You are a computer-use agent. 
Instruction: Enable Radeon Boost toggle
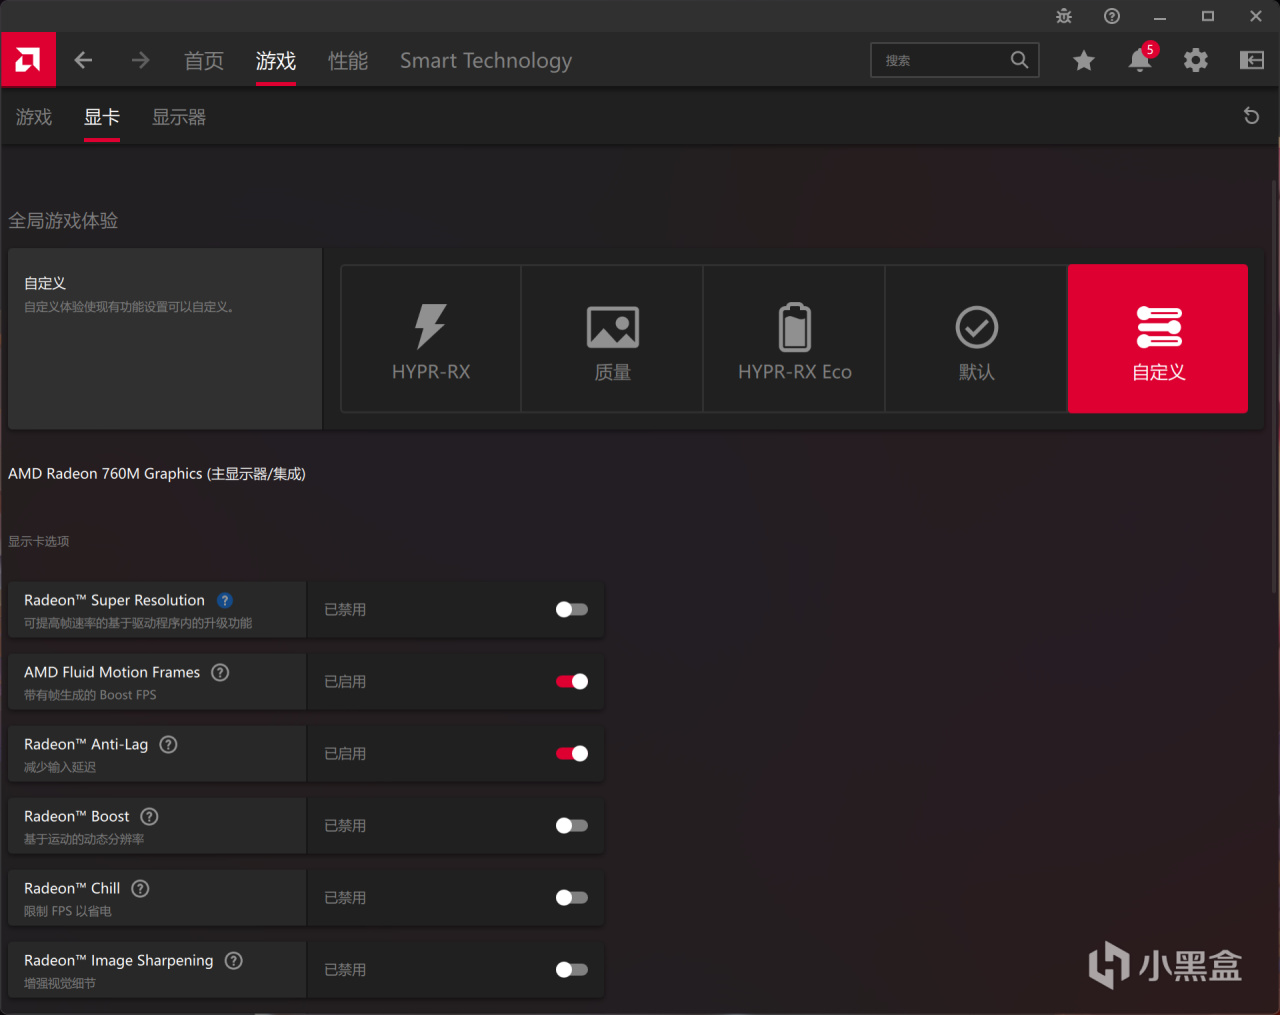coord(572,826)
